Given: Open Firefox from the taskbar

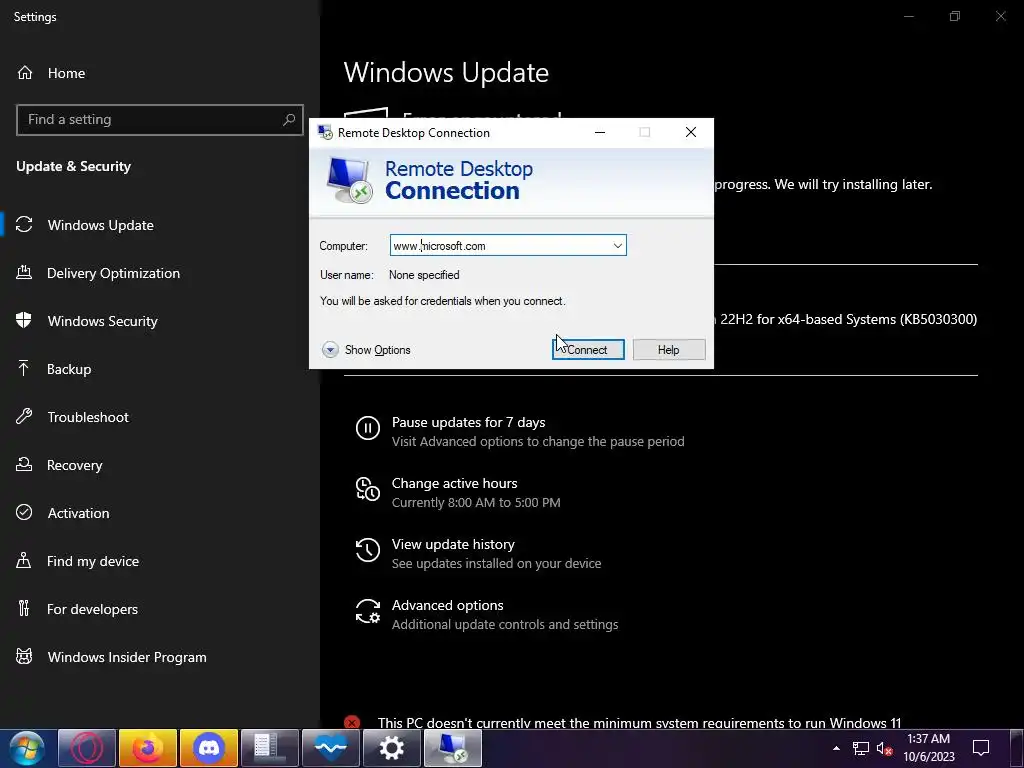Looking at the screenshot, I should 148,748.
